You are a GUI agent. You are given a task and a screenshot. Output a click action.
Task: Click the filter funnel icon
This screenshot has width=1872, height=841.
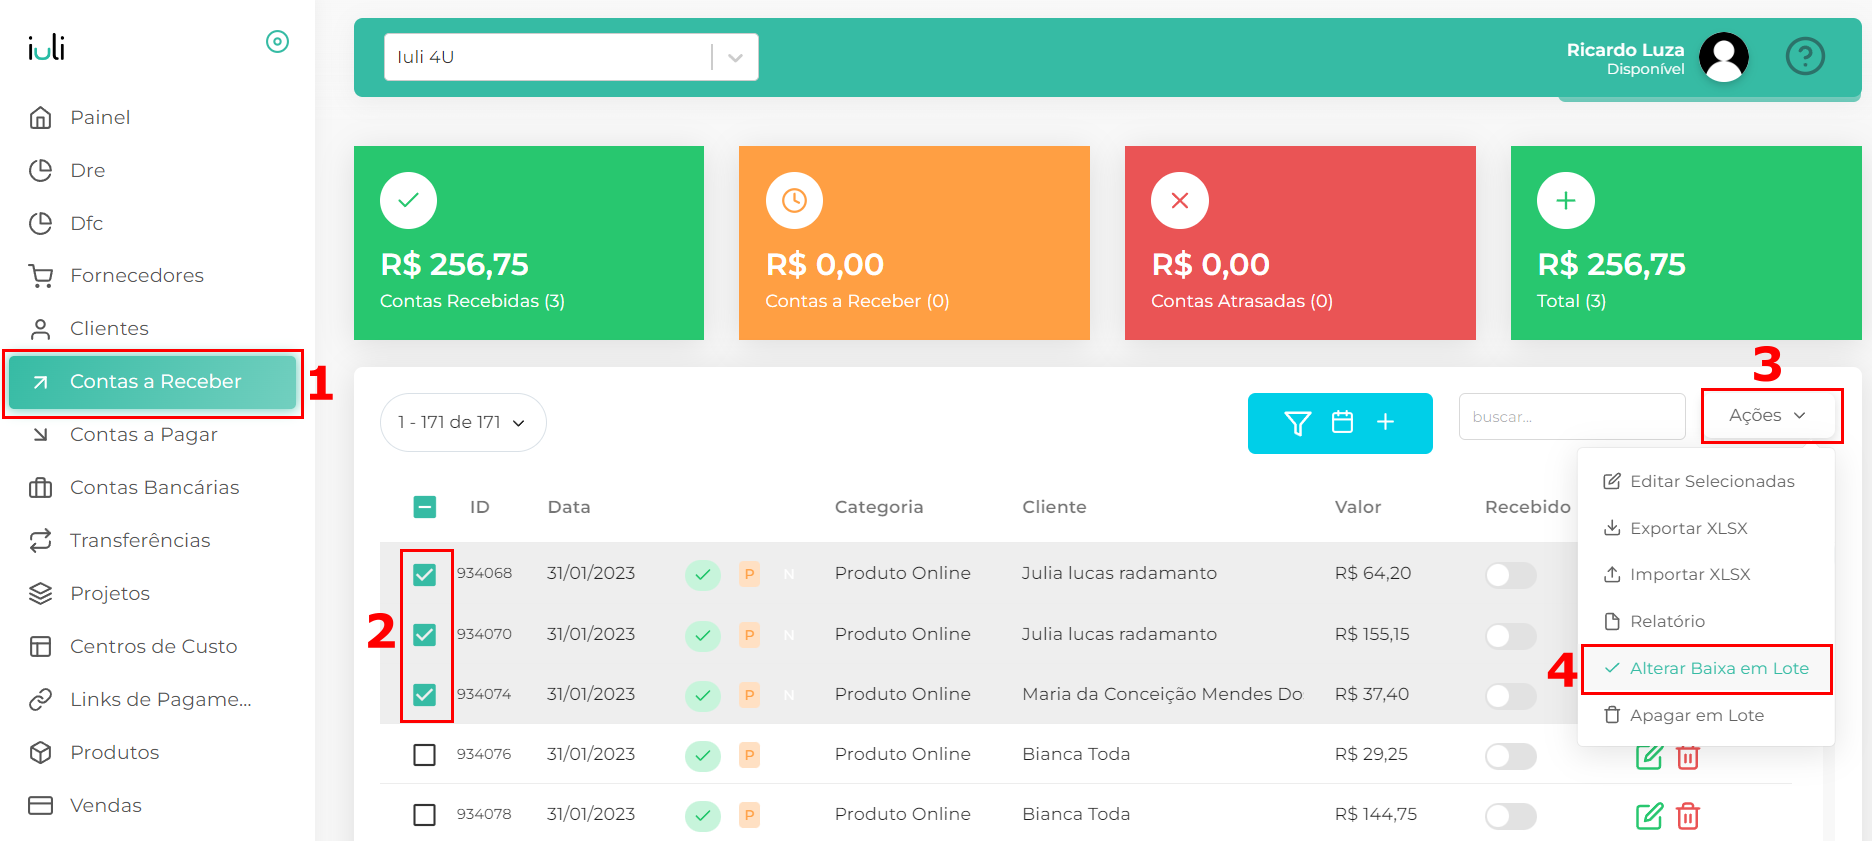[x=1297, y=423]
